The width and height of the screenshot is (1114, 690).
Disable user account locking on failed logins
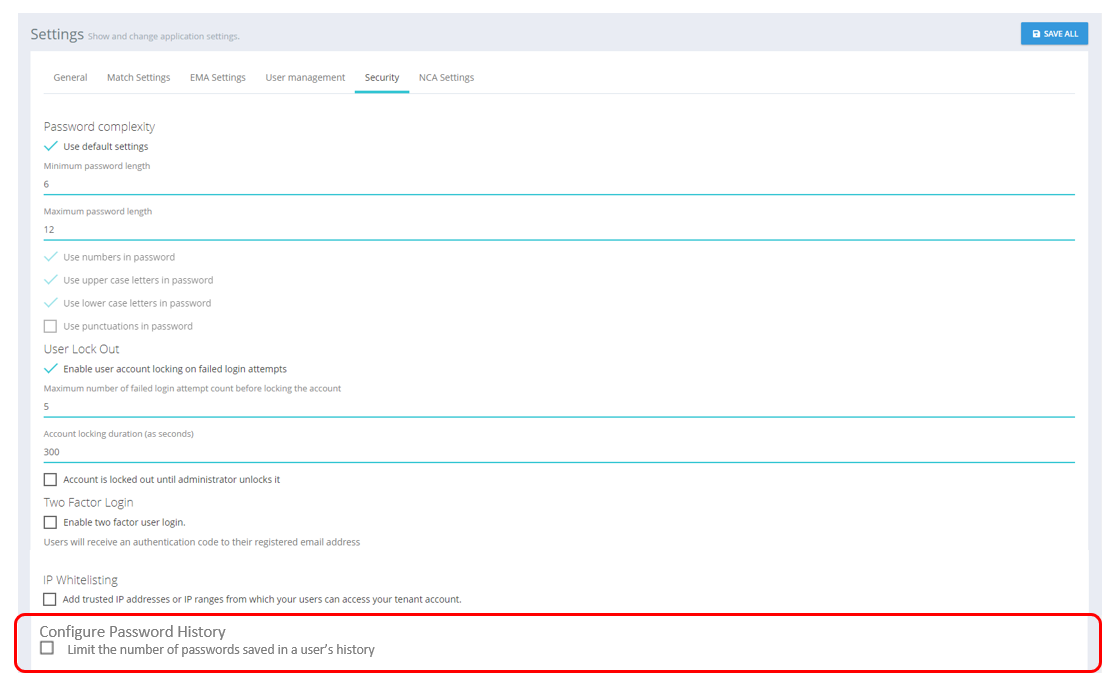(51, 369)
